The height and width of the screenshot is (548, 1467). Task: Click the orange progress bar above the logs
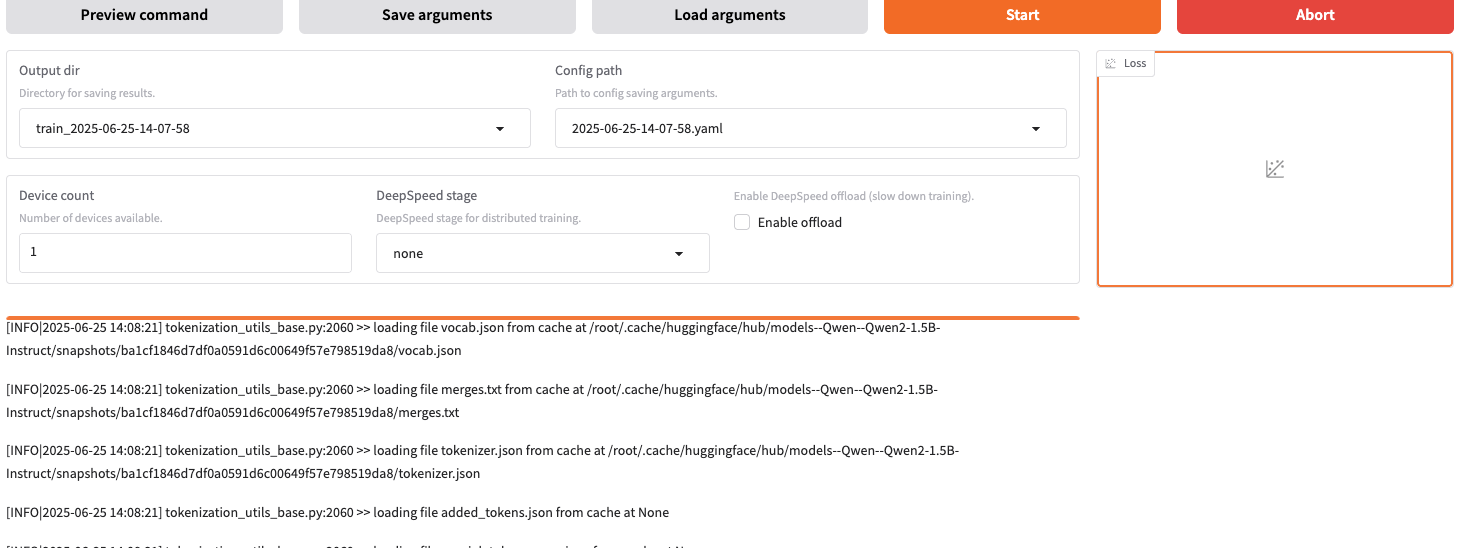point(542,318)
